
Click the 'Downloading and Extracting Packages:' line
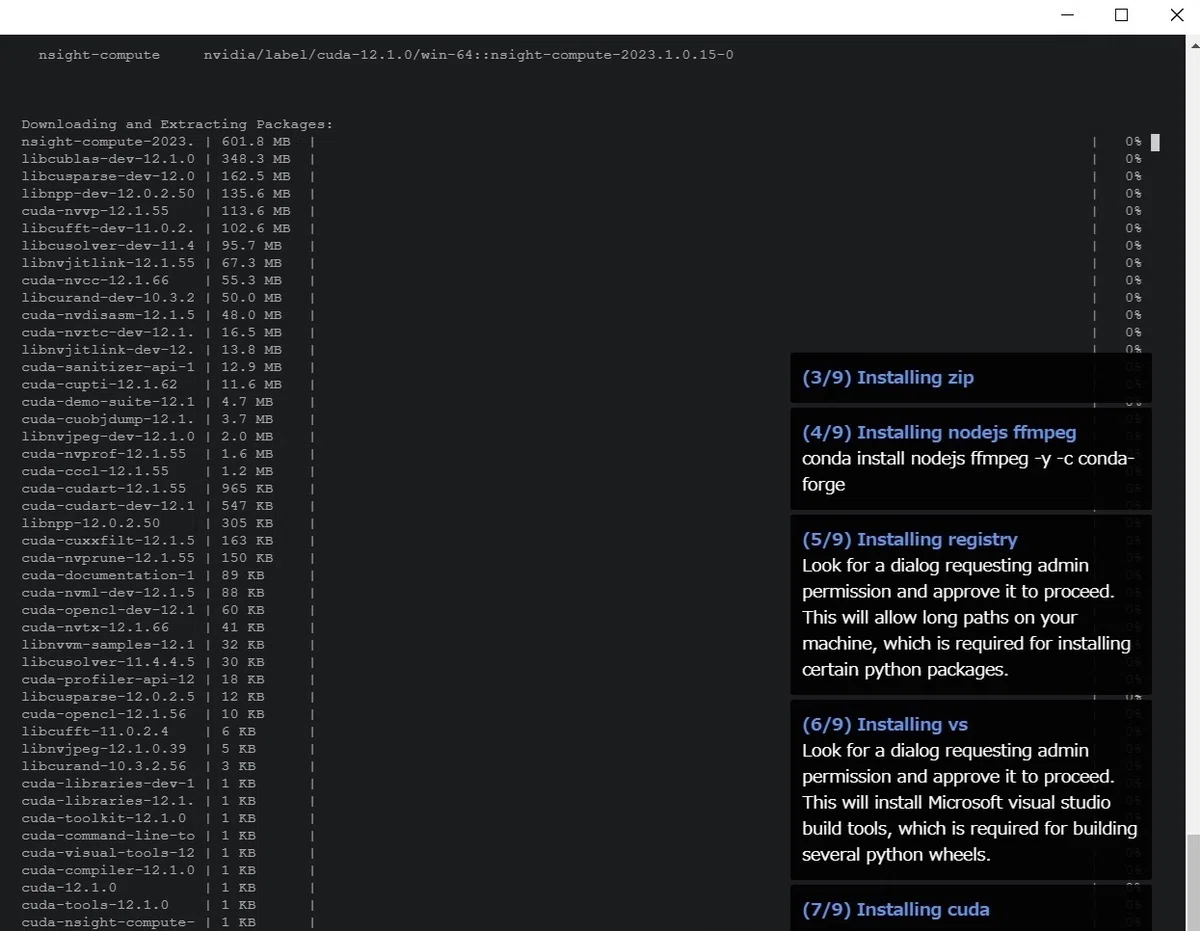tap(177, 124)
